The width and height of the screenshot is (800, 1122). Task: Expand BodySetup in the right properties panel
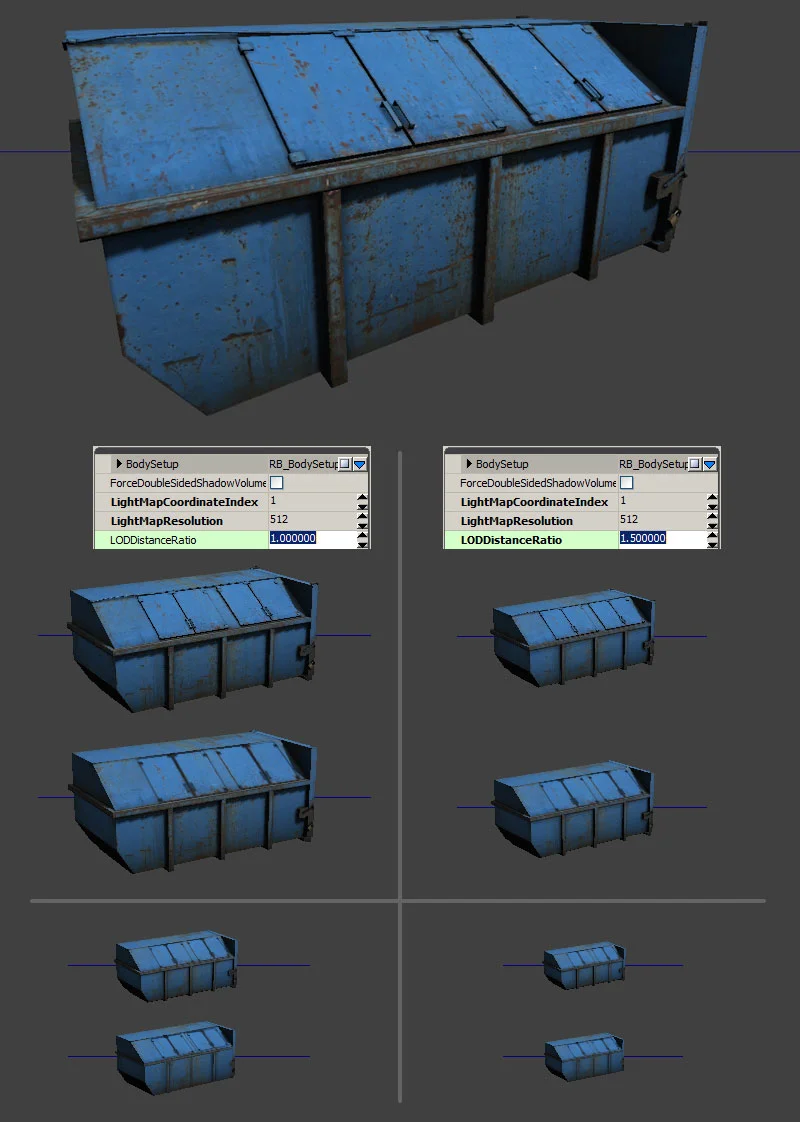point(469,464)
